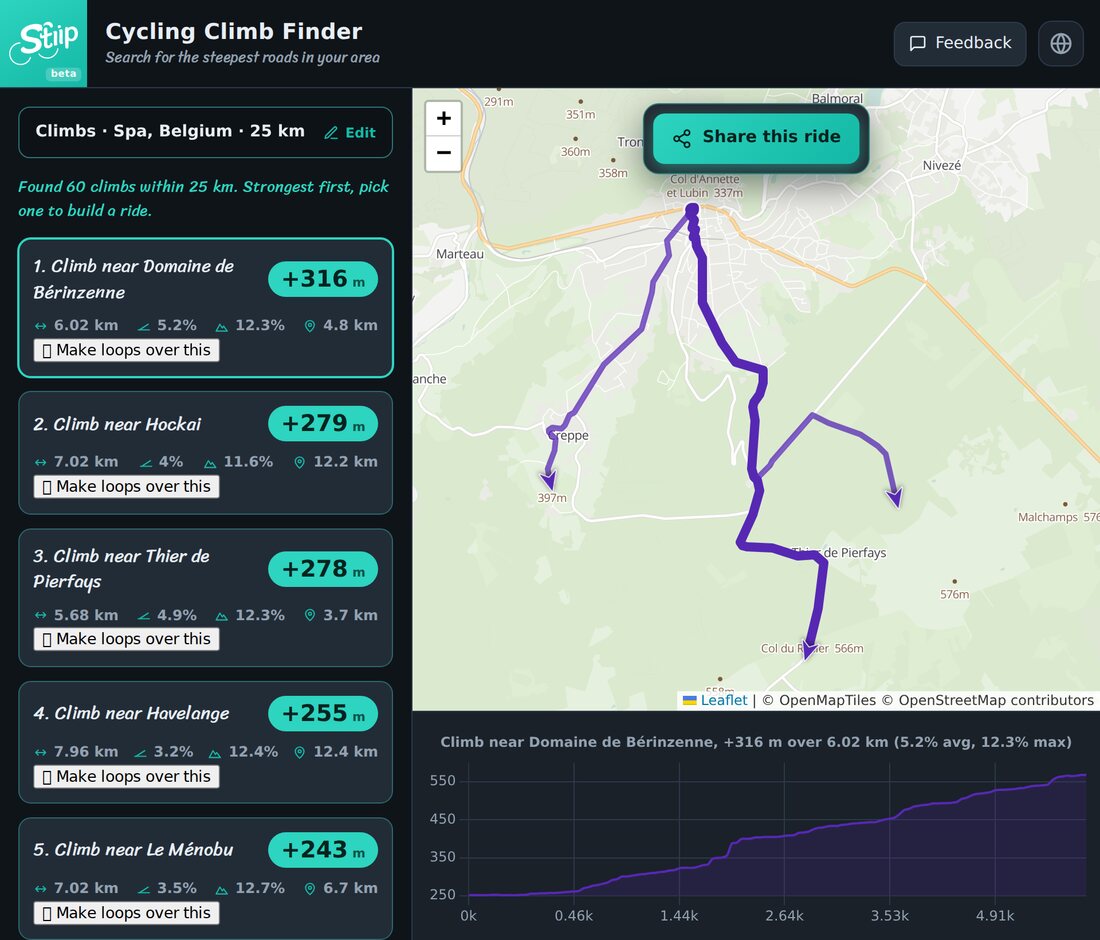Click the distance pin icon beside 12.4 km
The image size is (1100, 940).
[300, 753]
